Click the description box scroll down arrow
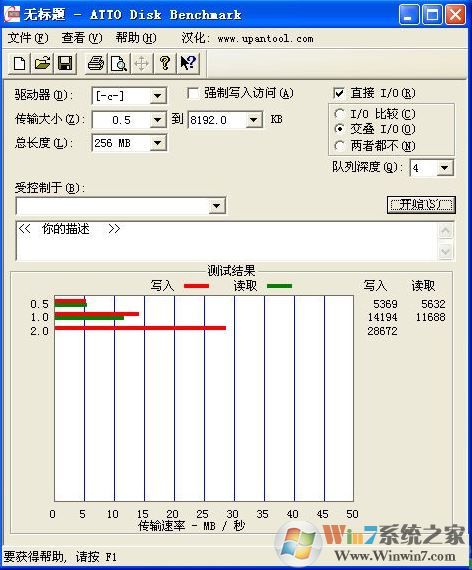 coord(446,251)
